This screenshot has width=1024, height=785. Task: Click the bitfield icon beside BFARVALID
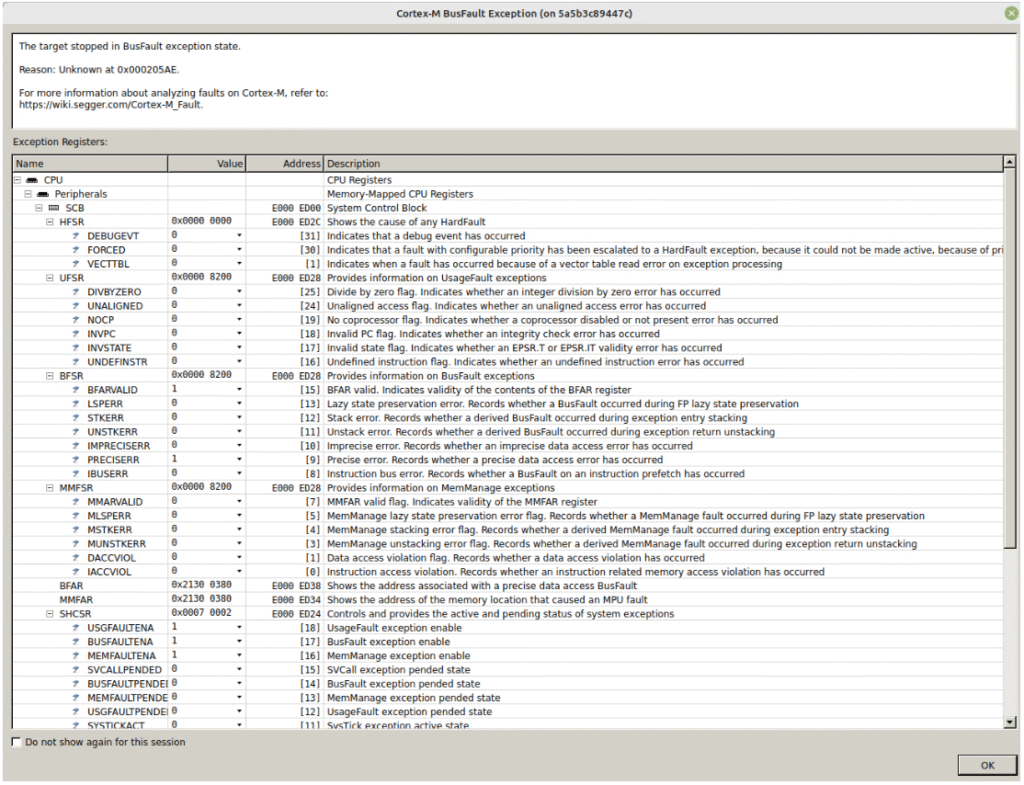coord(76,390)
